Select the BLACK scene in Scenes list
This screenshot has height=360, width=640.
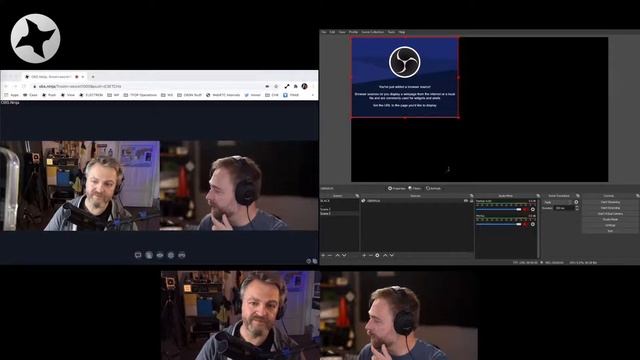(x=325, y=201)
